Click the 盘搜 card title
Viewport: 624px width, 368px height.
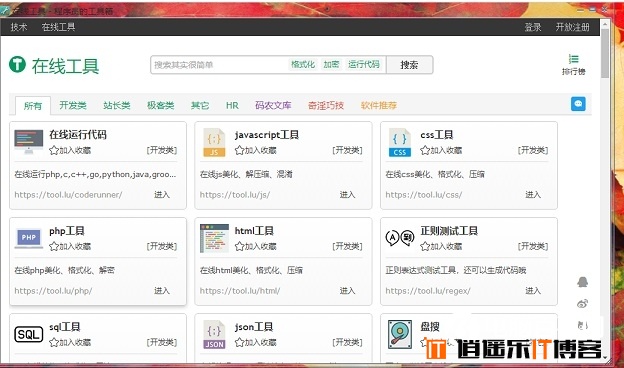tap(430, 327)
